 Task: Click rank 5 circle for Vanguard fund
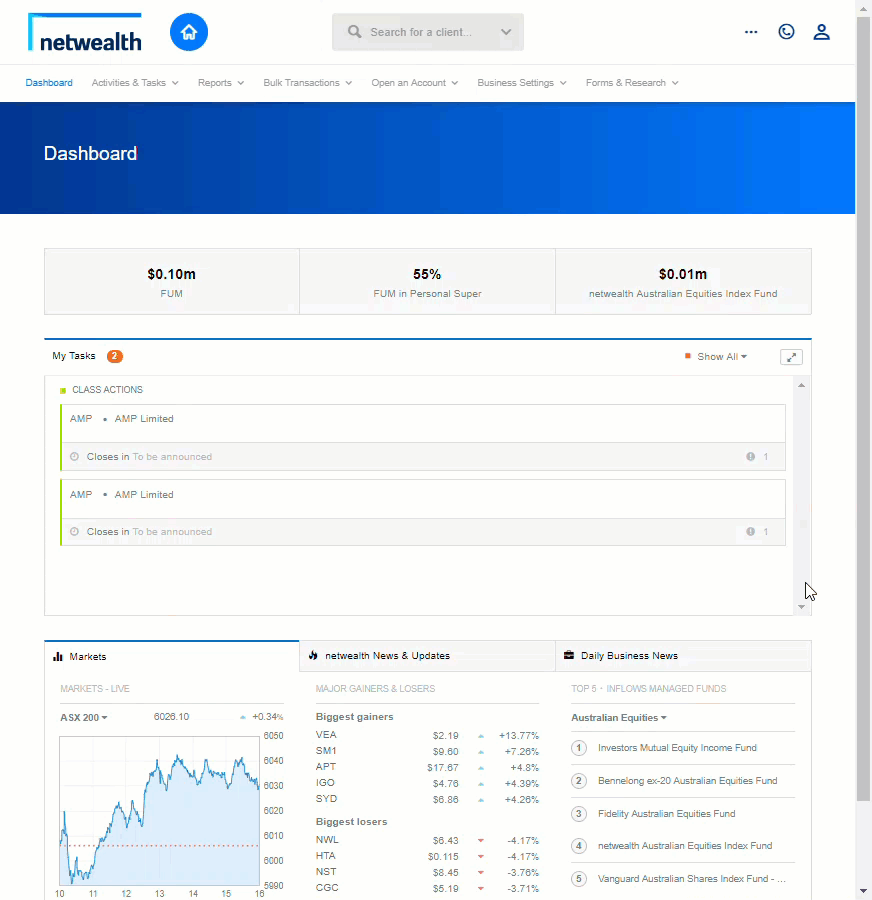[579, 879]
